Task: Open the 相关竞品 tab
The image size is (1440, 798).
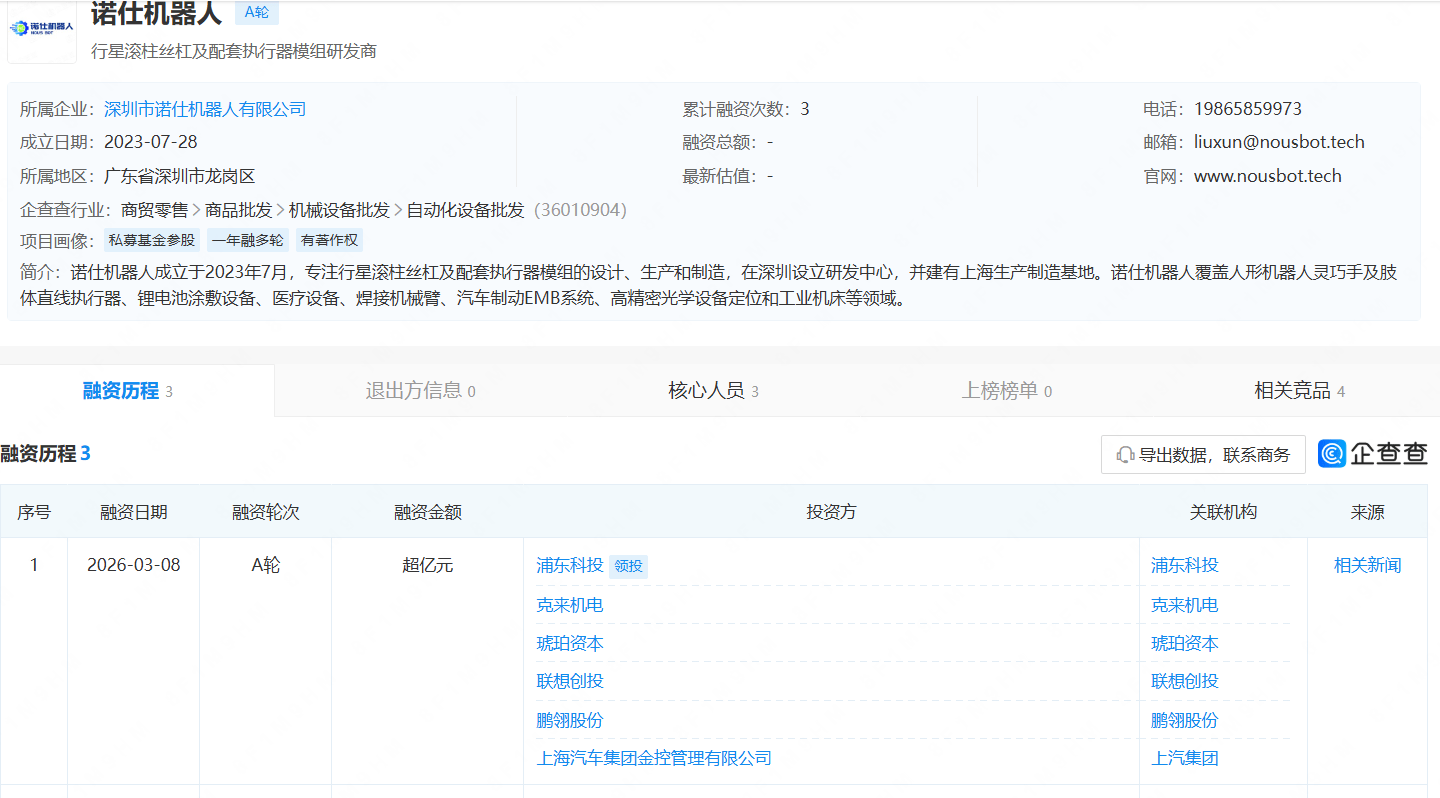Action: tap(1292, 391)
